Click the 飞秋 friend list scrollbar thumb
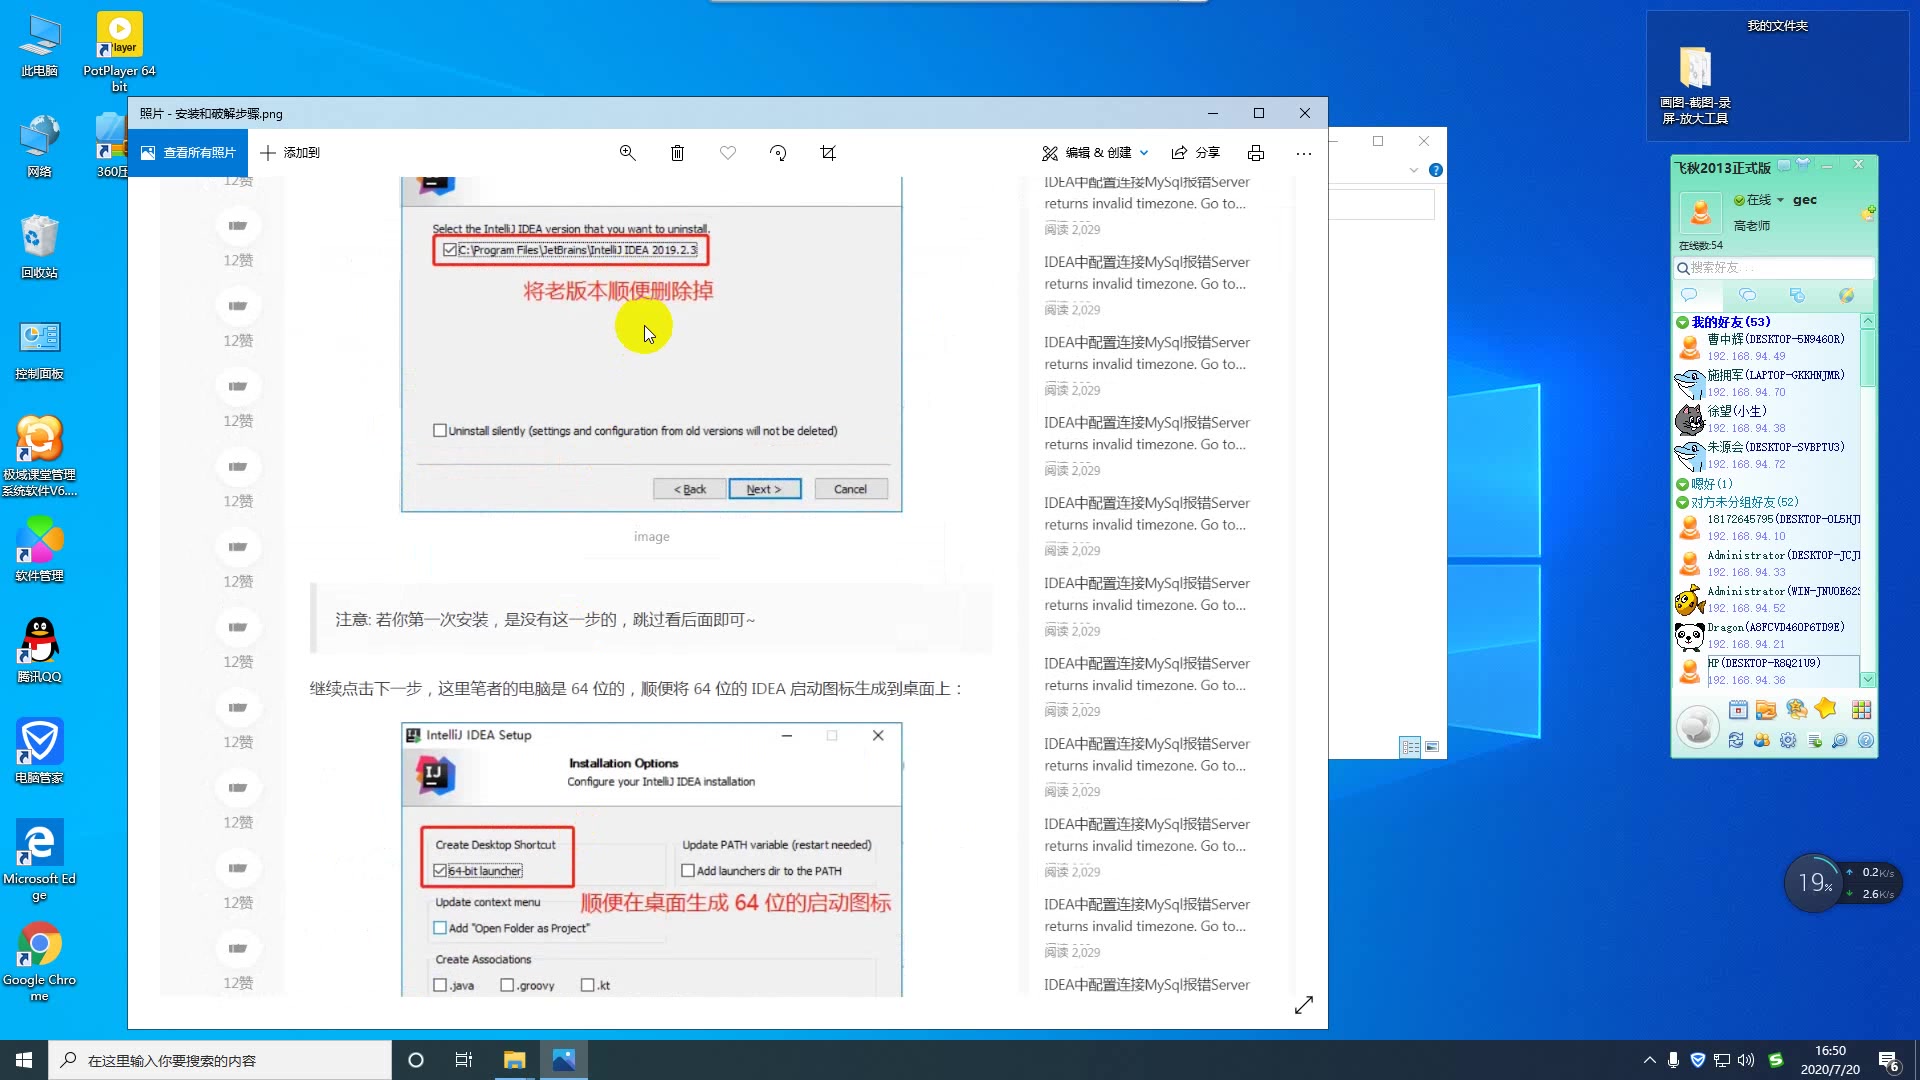Viewport: 1920px width, 1080px height. point(1867,358)
